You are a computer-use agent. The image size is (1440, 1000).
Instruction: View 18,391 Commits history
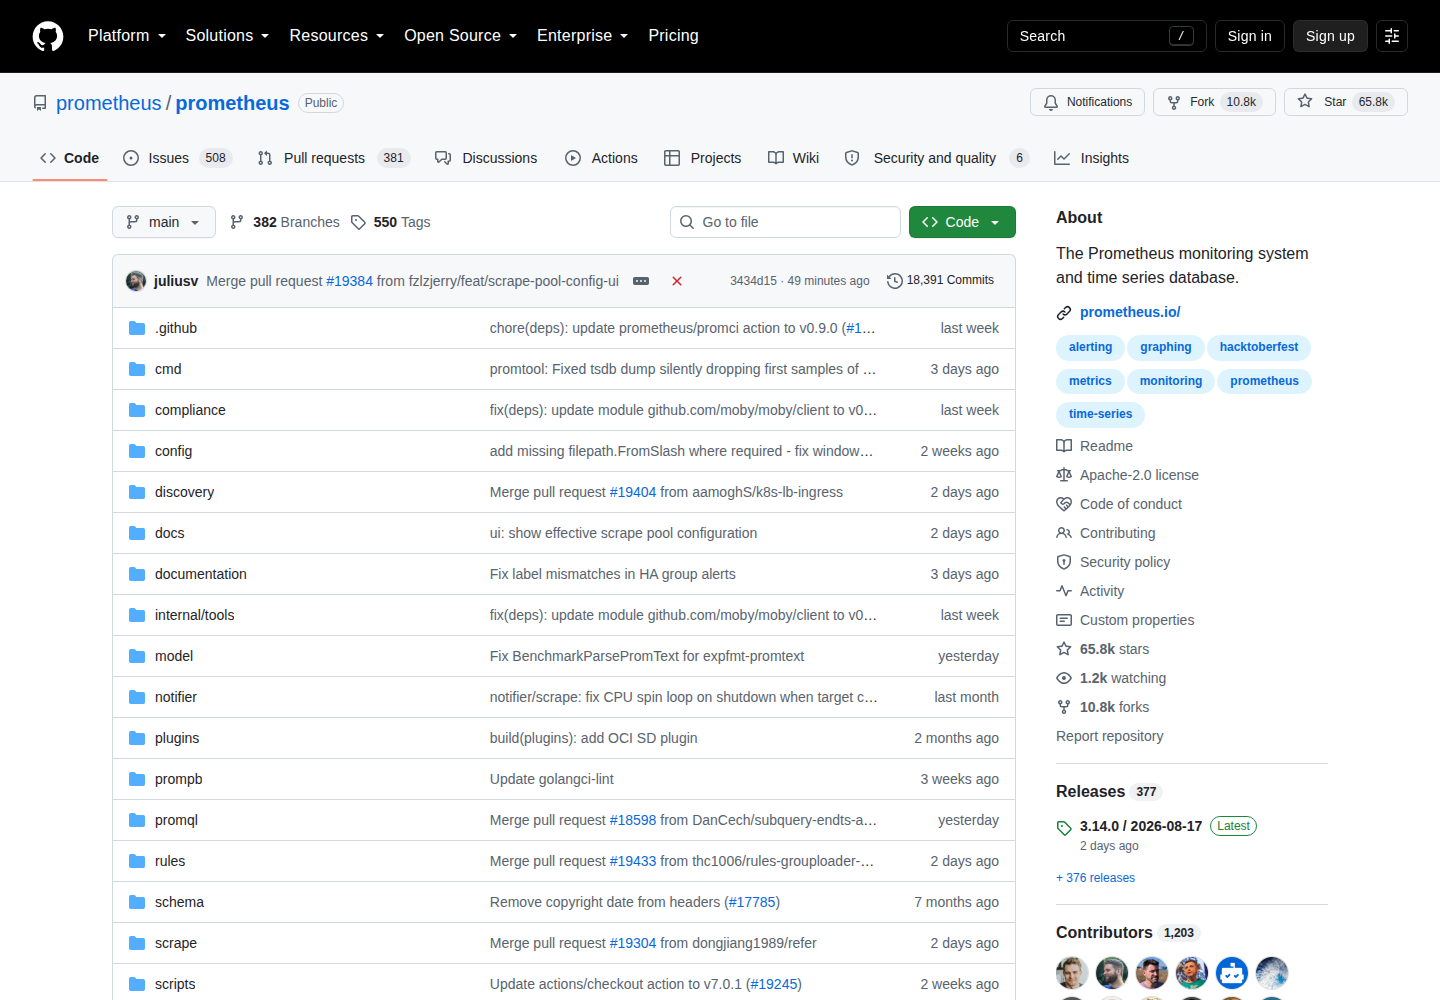pos(941,281)
